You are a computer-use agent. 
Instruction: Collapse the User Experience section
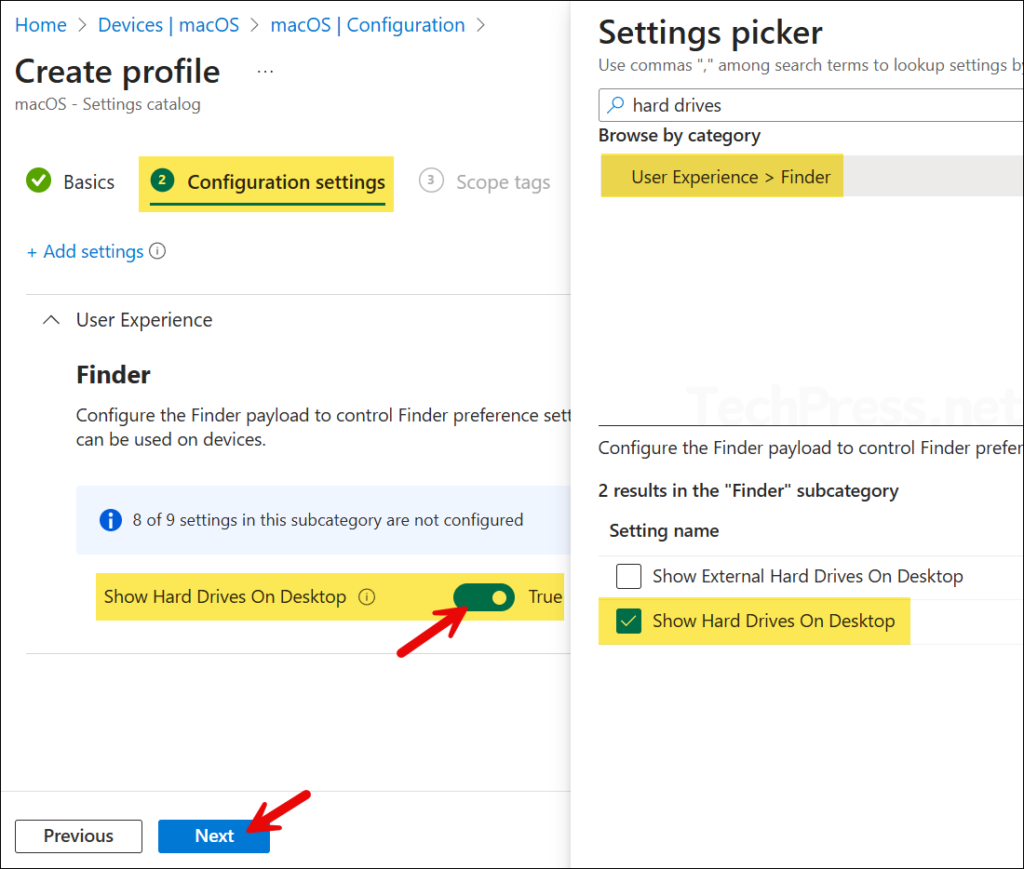[x=51, y=320]
